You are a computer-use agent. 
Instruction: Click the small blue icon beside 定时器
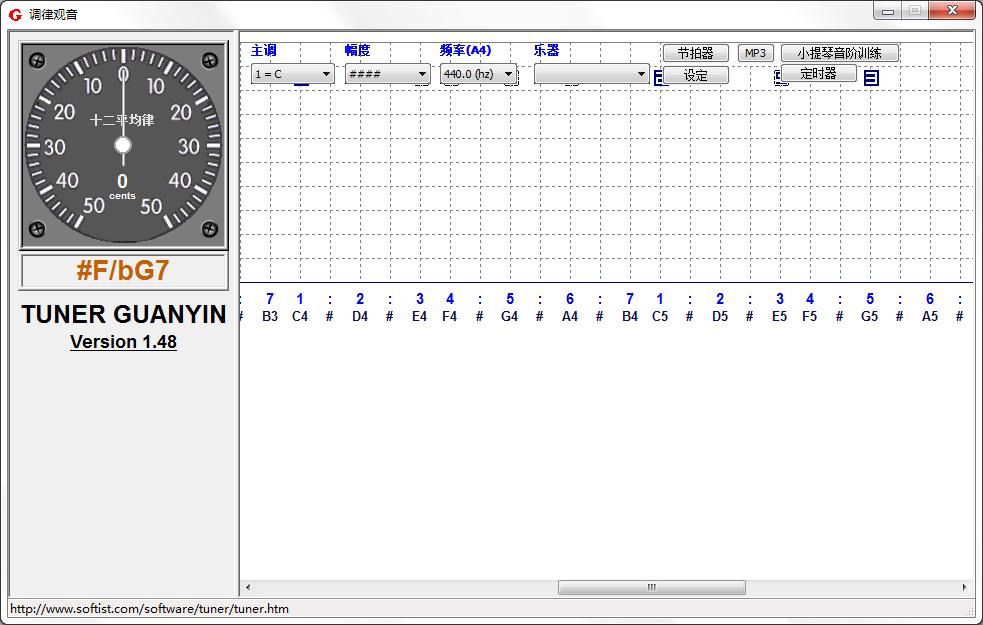pyautogui.click(x=871, y=78)
